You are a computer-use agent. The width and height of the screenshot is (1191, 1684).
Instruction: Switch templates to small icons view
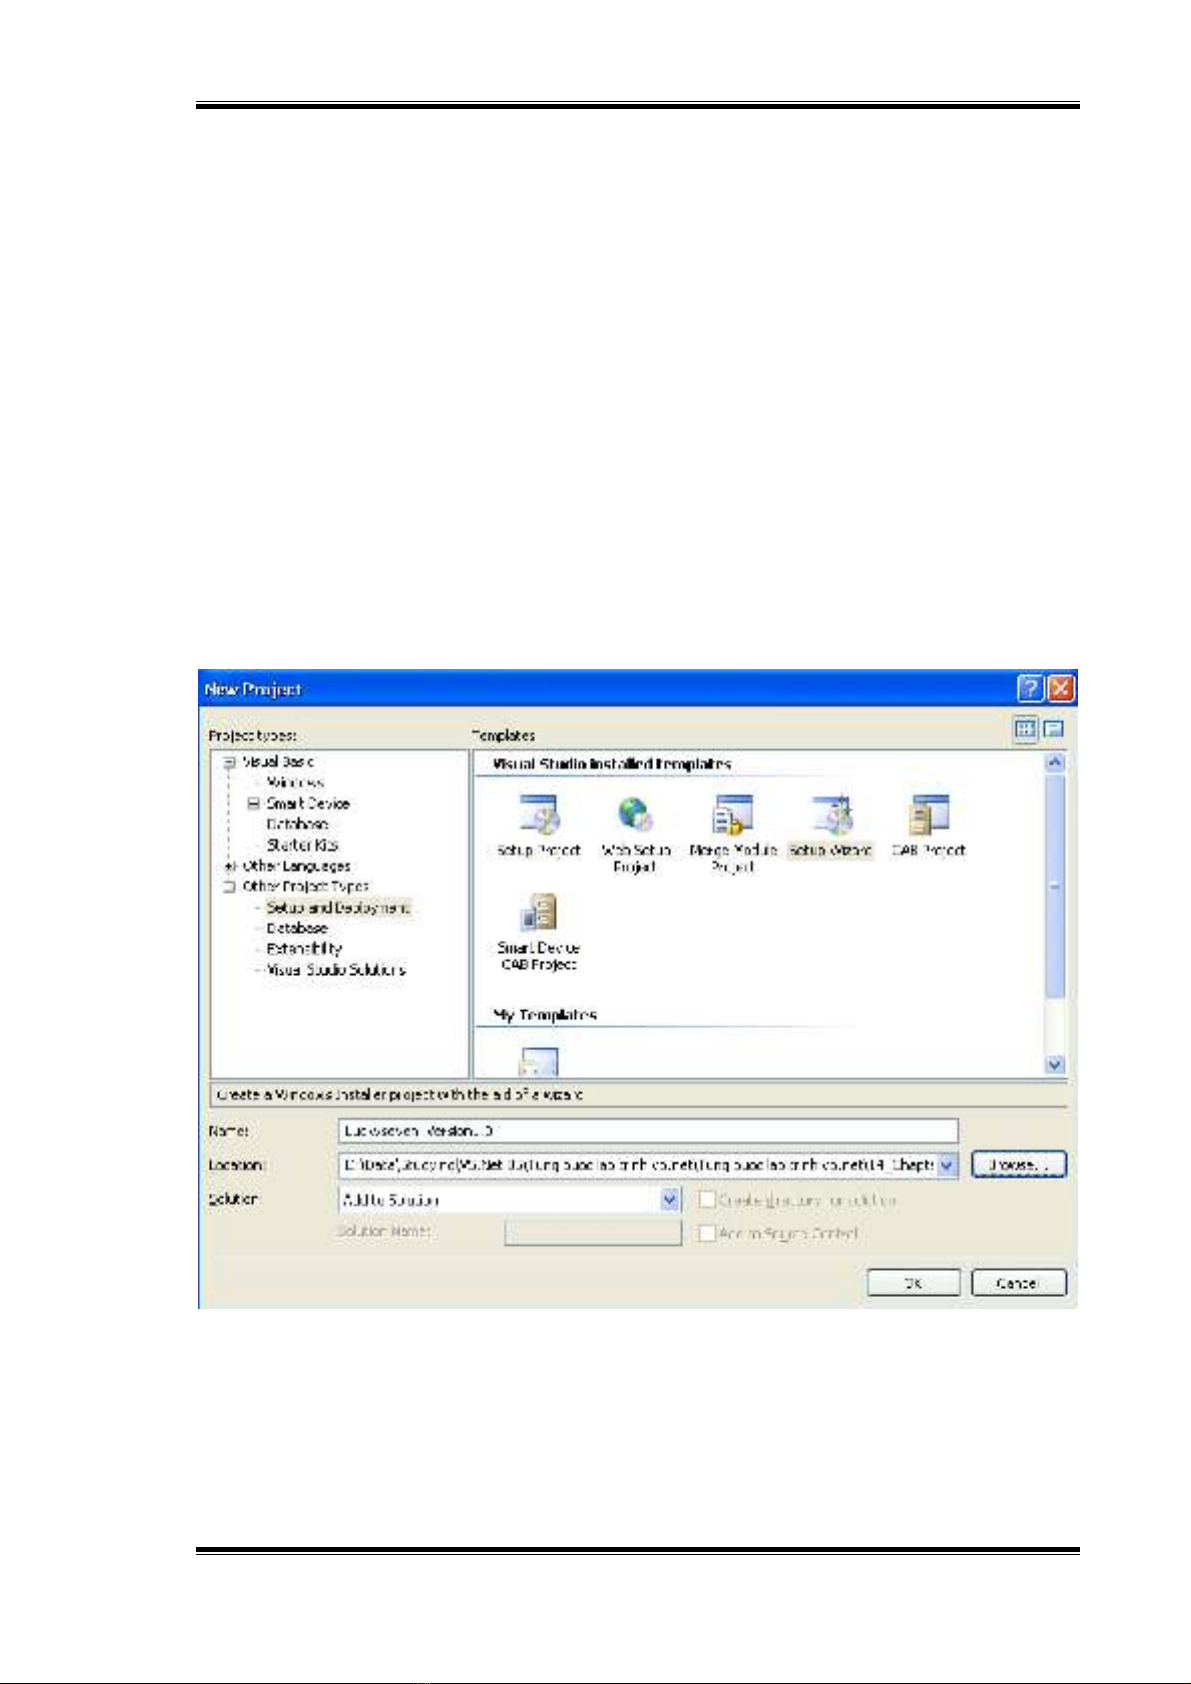coord(1053,730)
